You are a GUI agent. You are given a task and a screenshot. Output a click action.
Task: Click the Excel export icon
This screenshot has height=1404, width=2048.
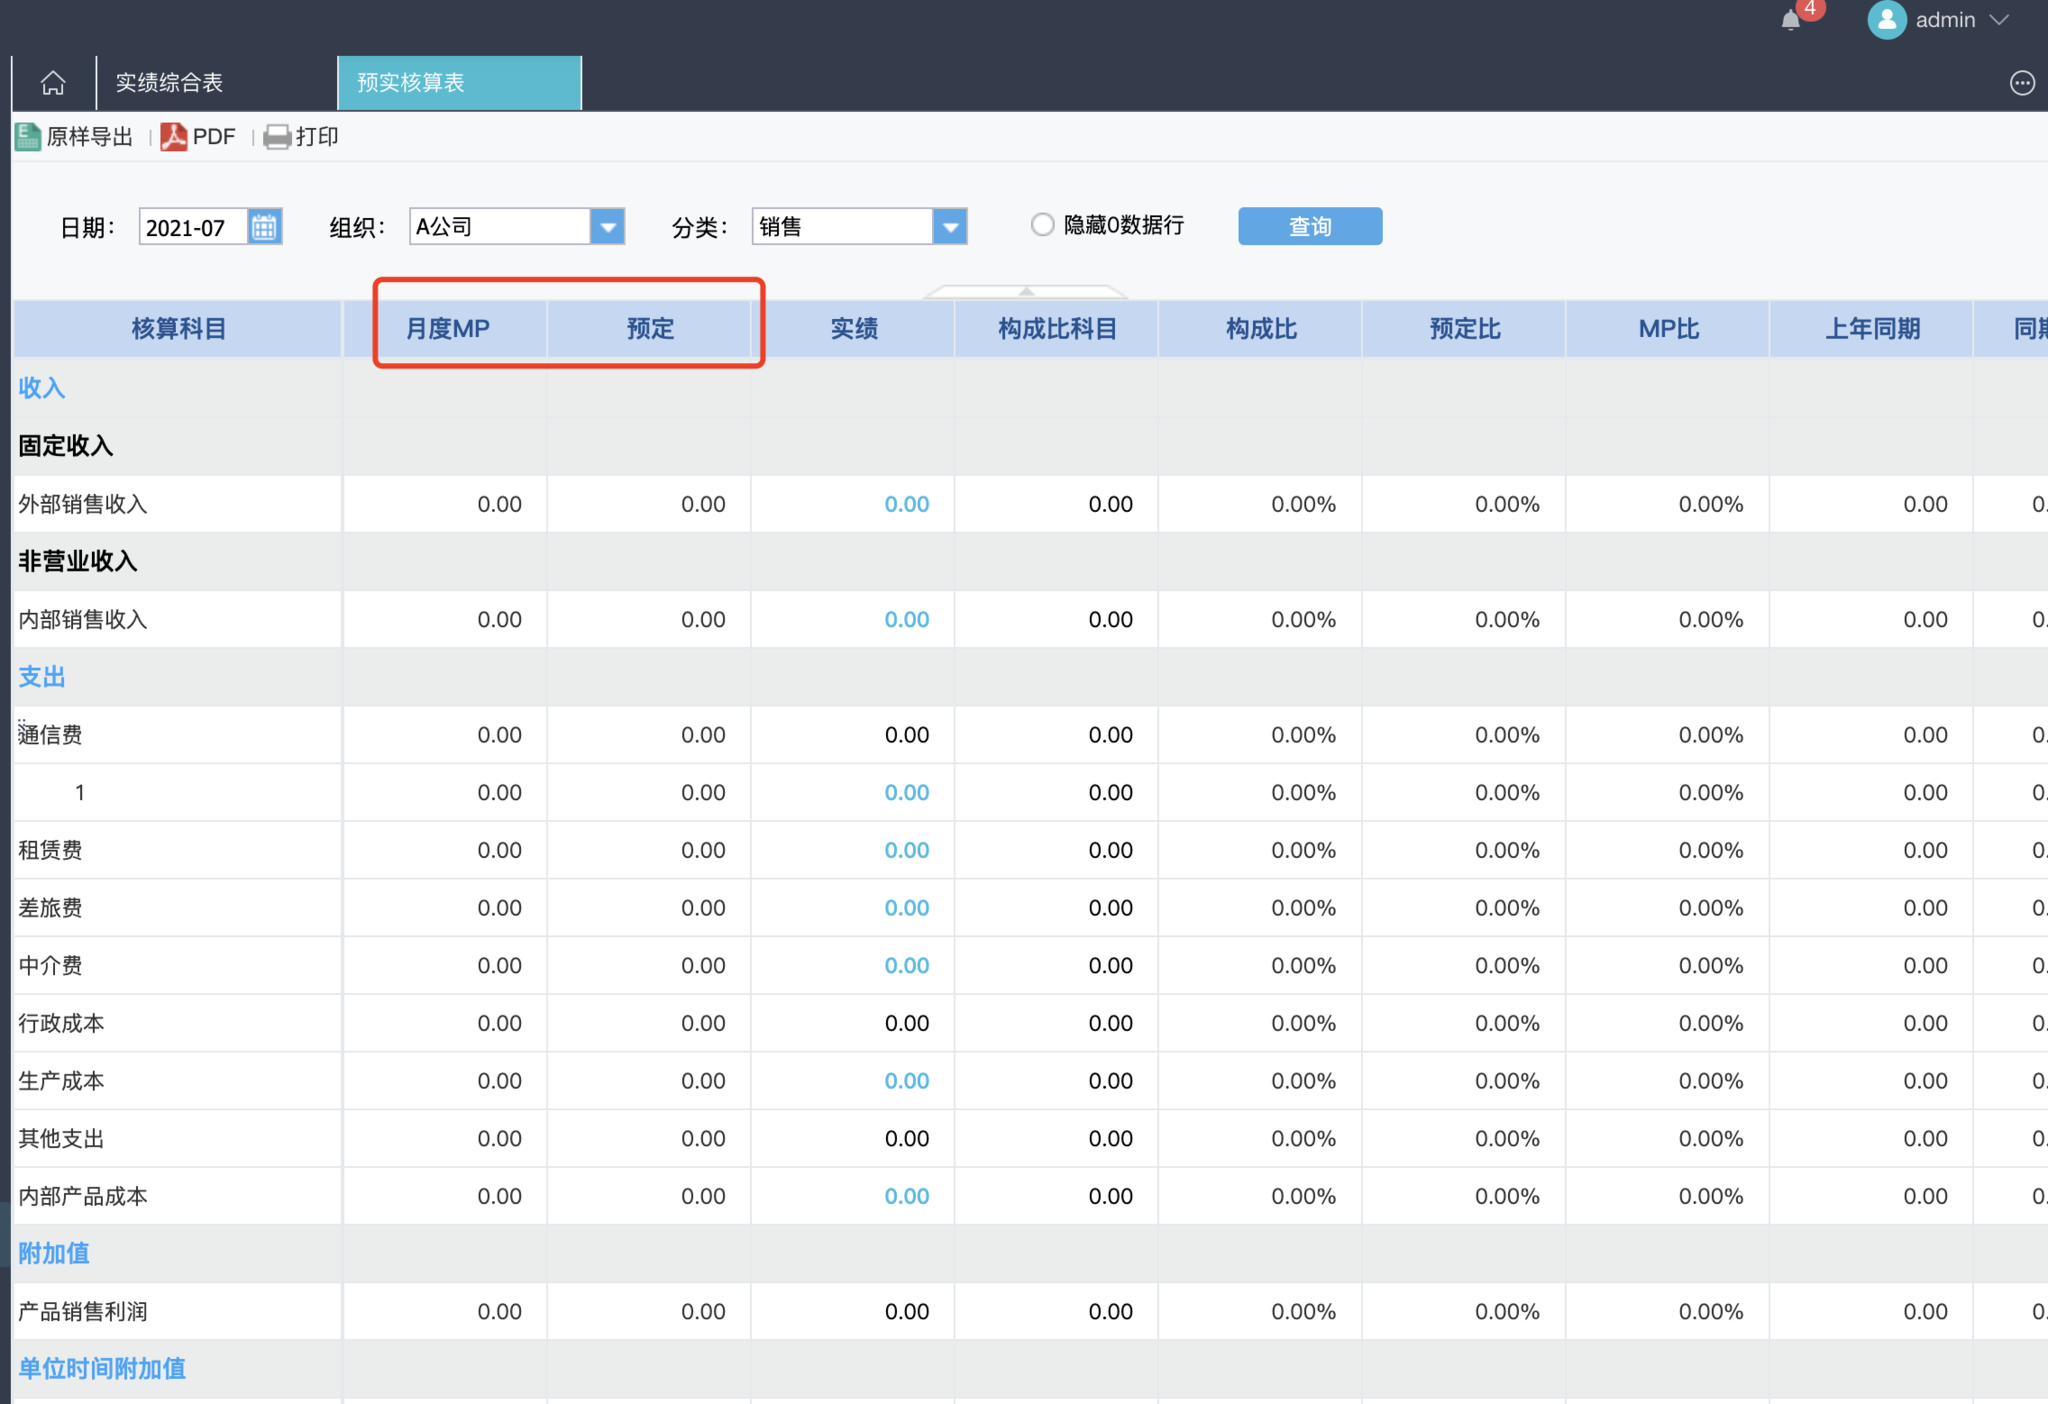point(28,137)
